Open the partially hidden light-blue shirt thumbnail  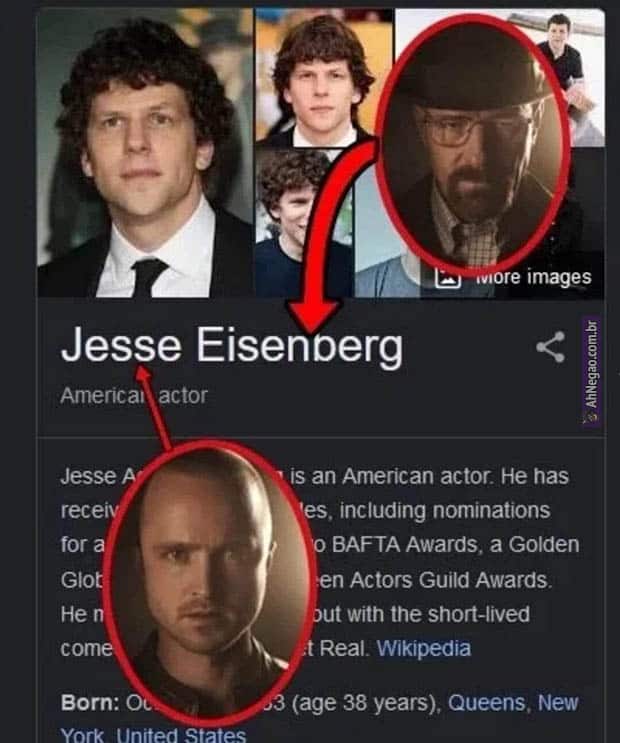[384, 265]
